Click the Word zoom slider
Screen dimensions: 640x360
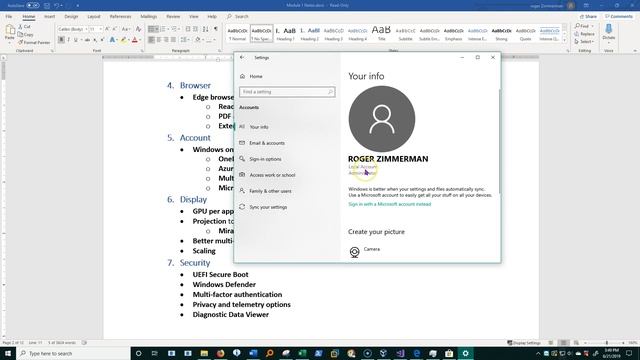pyautogui.click(x=607, y=343)
